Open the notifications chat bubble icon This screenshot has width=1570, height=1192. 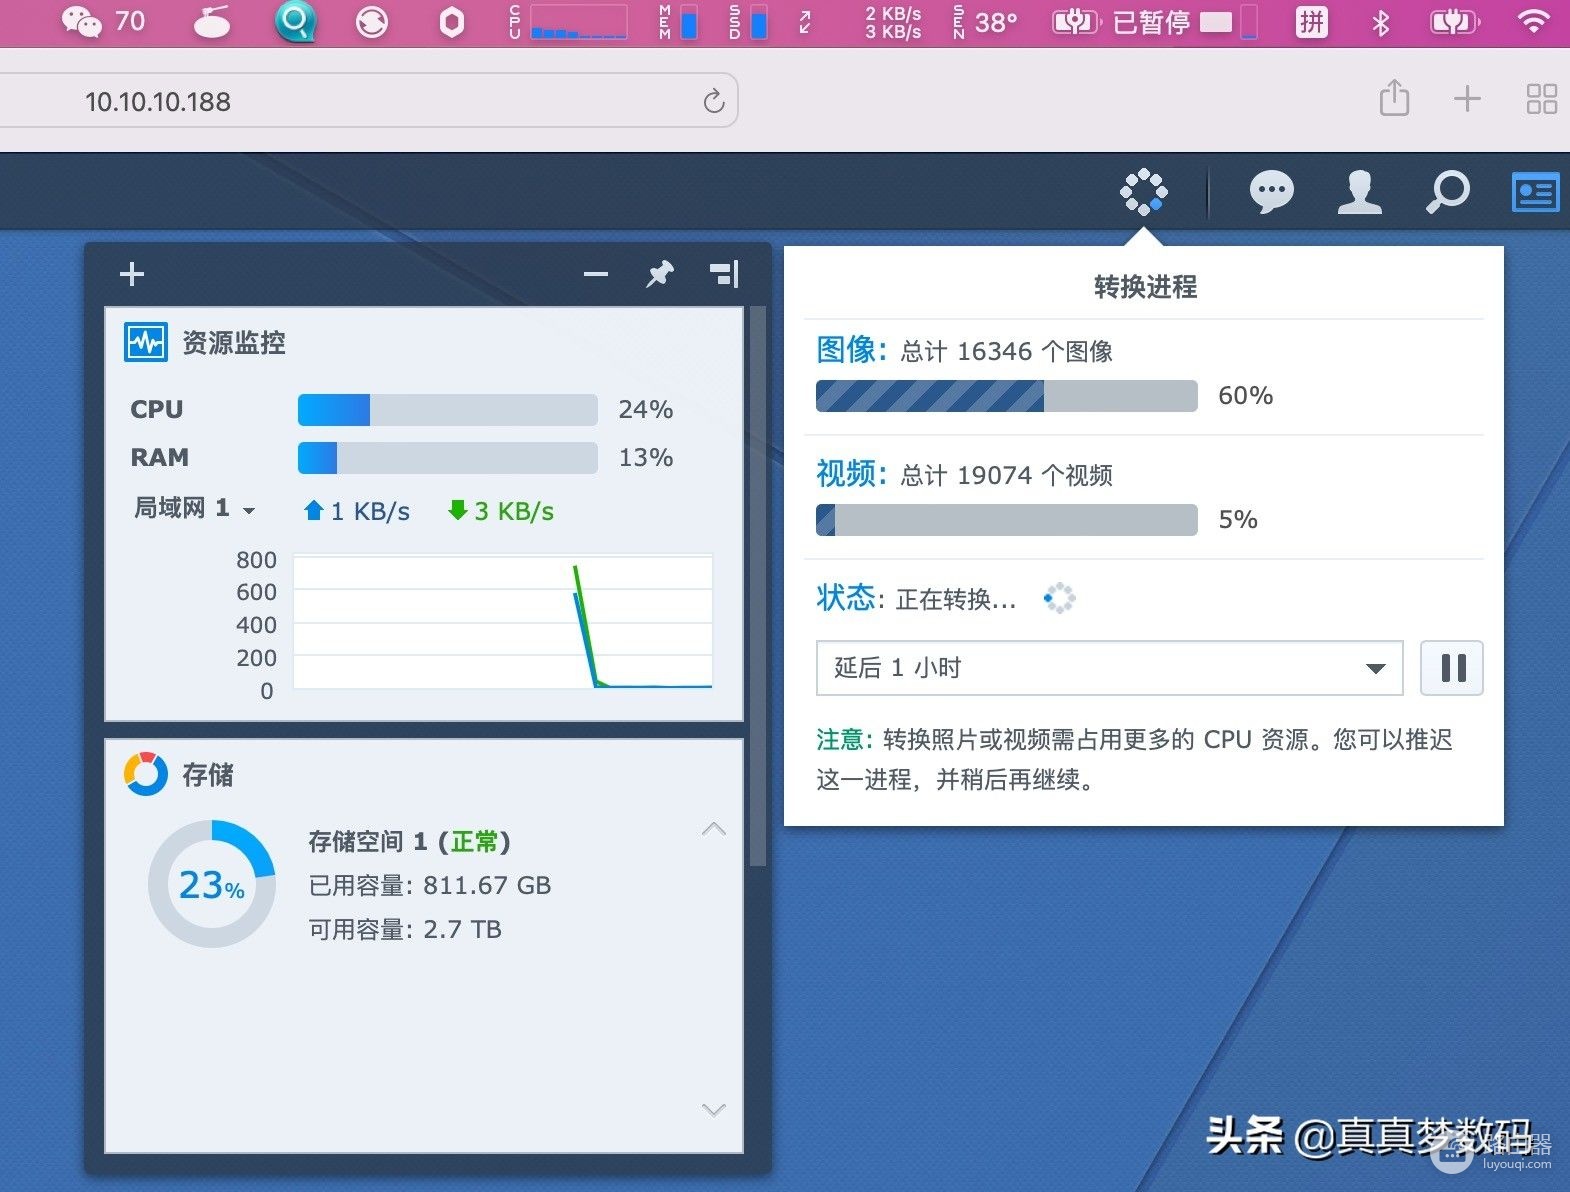1271,191
